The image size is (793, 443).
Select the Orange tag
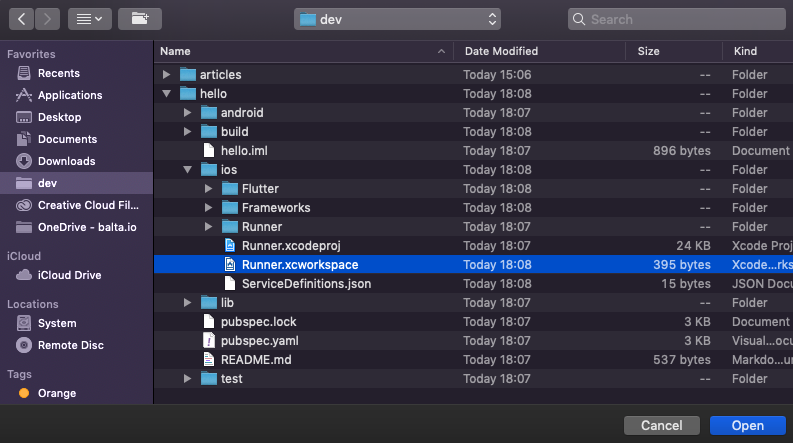(47, 393)
